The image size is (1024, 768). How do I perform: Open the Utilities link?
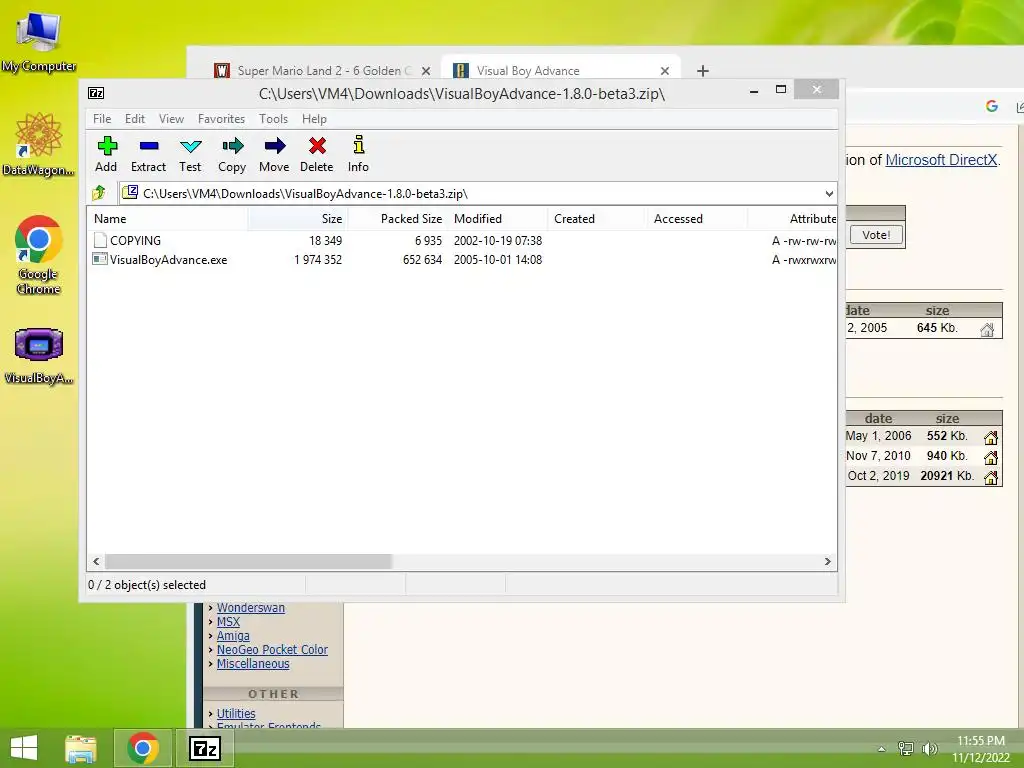click(x=236, y=714)
